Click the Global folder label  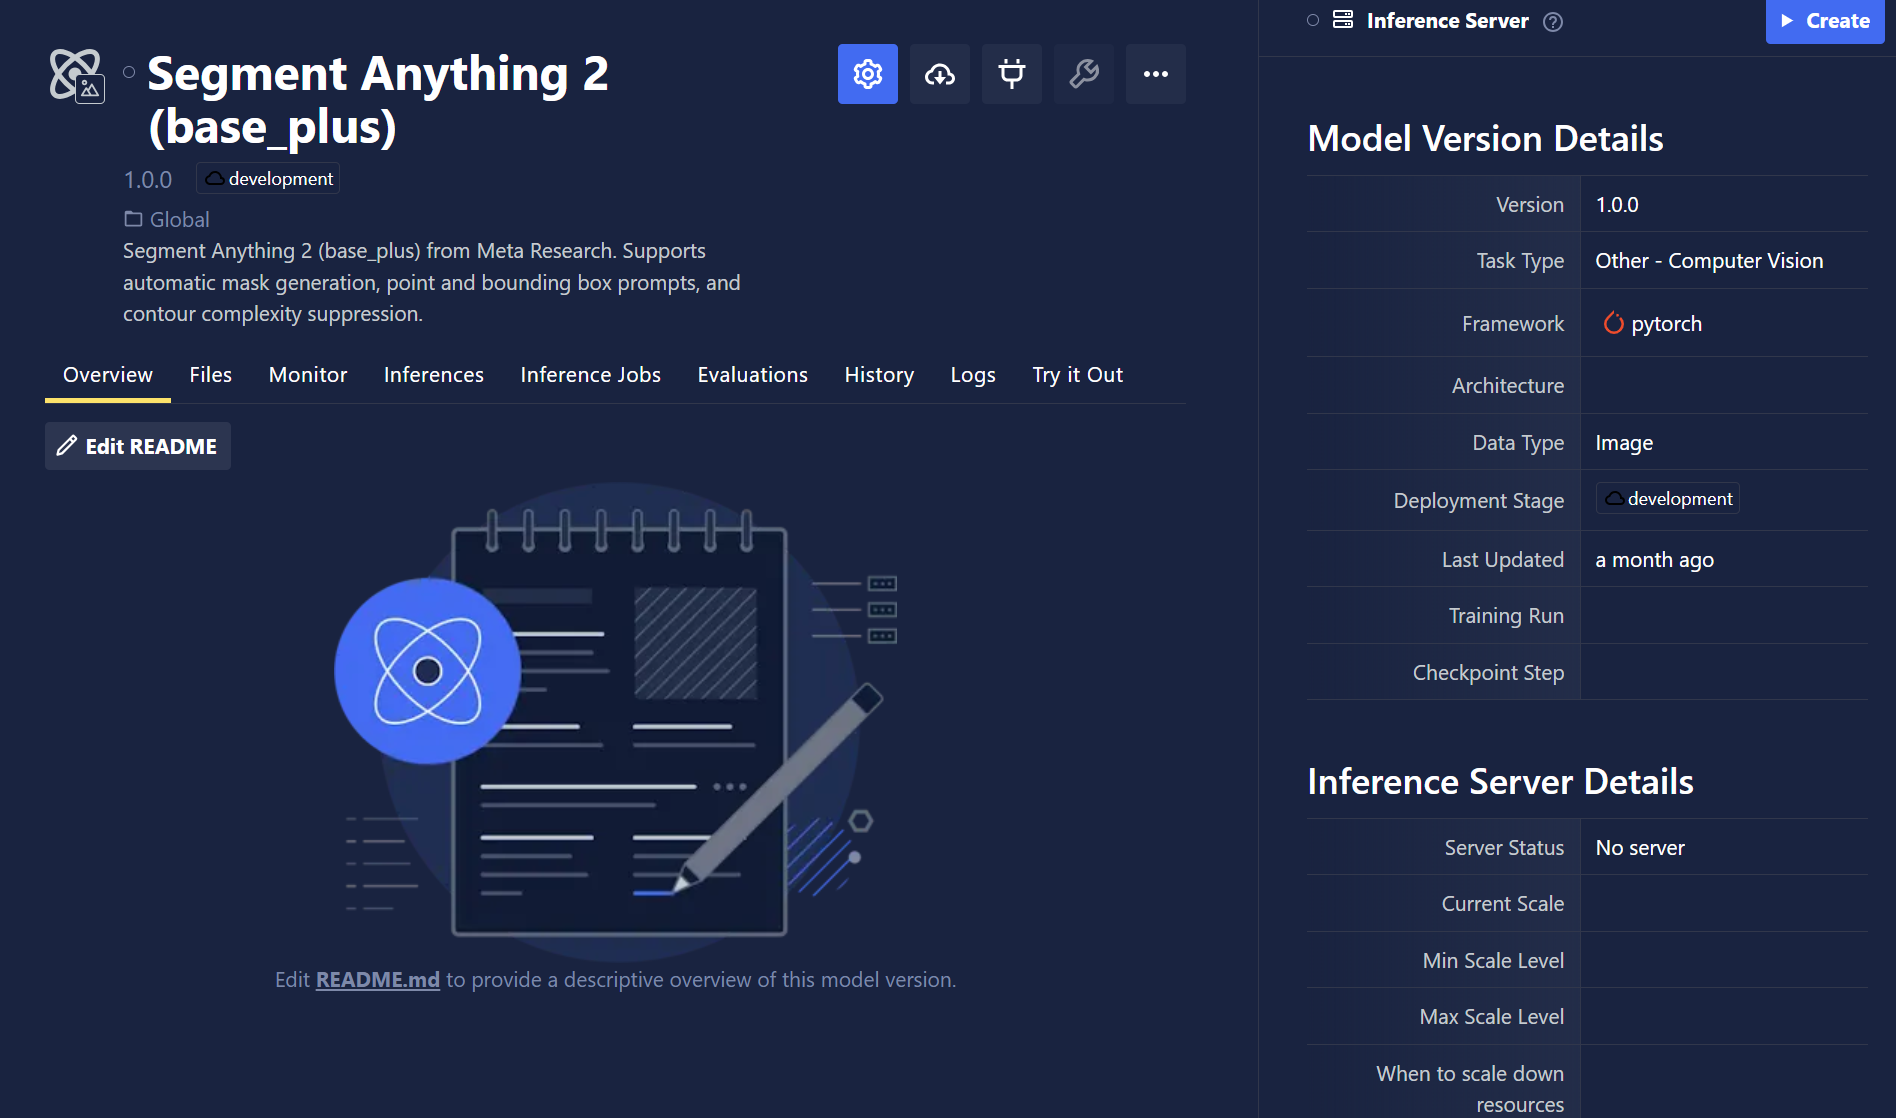click(x=180, y=219)
